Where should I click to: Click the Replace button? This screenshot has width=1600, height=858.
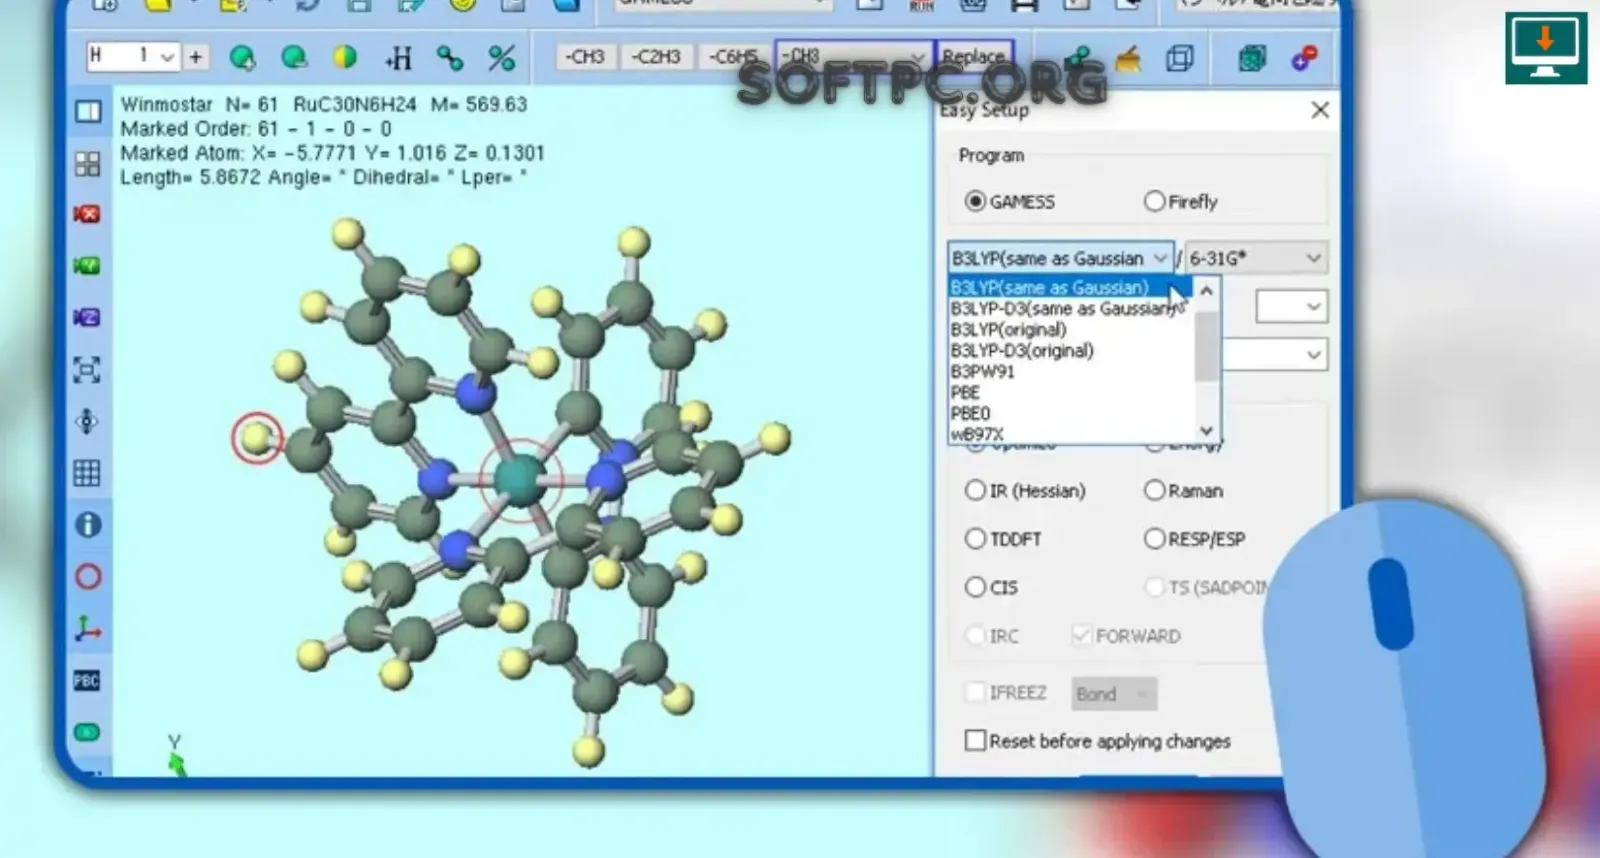click(x=974, y=56)
